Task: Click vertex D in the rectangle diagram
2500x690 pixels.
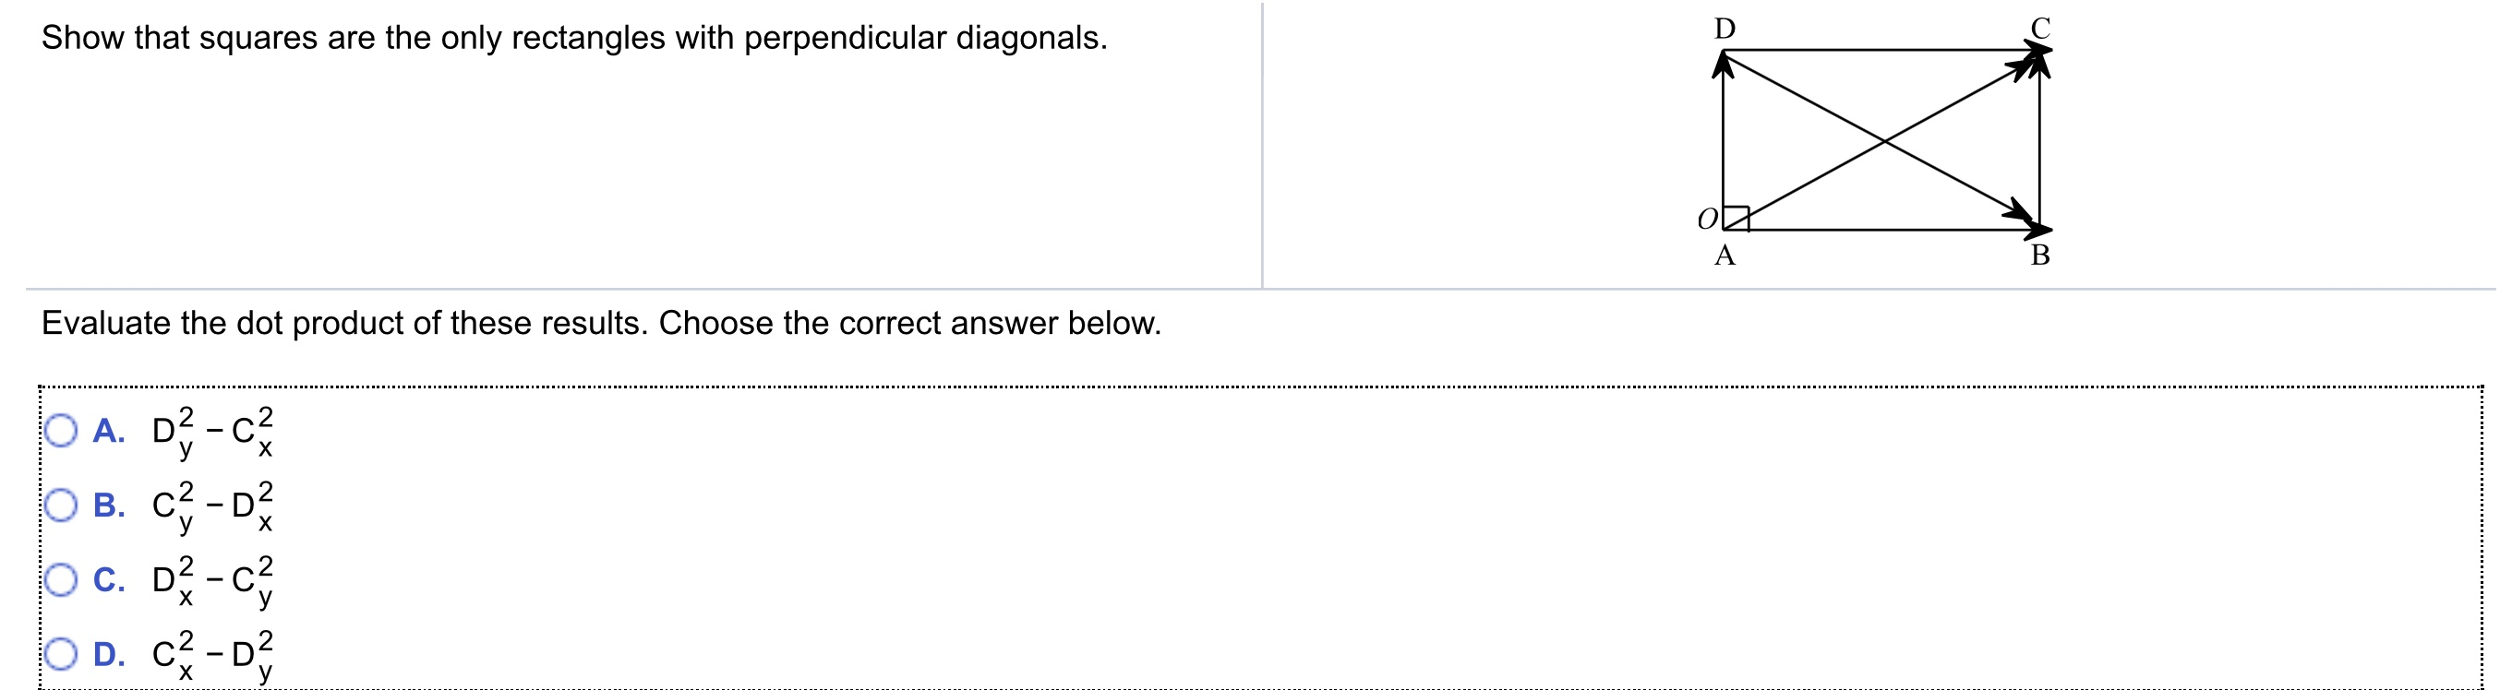Action: [1723, 31]
